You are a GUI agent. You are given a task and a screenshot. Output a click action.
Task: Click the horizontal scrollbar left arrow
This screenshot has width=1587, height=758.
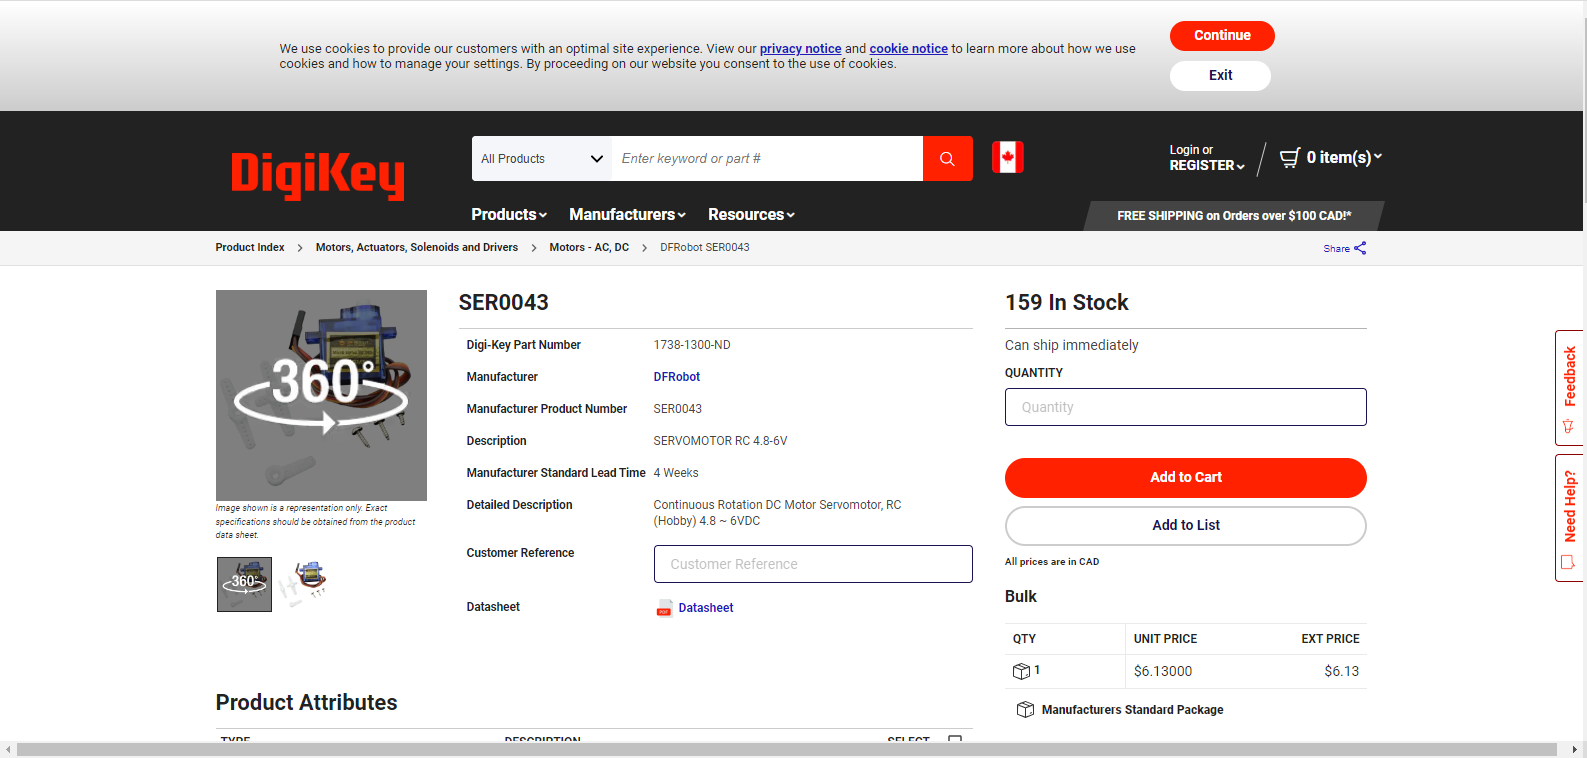(8, 750)
